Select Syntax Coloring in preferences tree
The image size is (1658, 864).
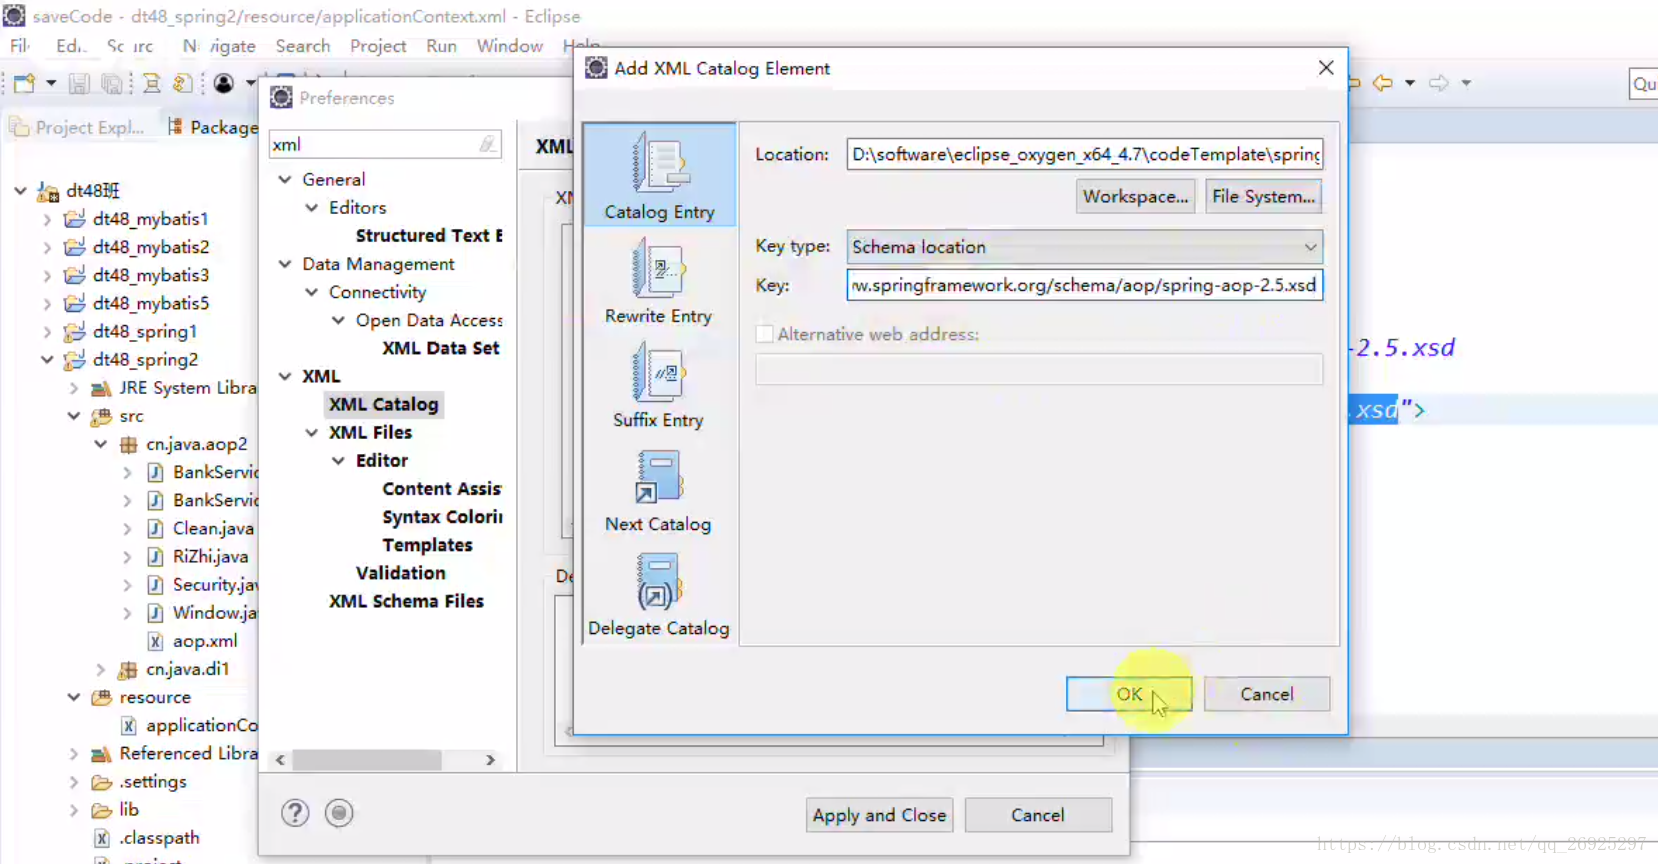tap(442, 517)
